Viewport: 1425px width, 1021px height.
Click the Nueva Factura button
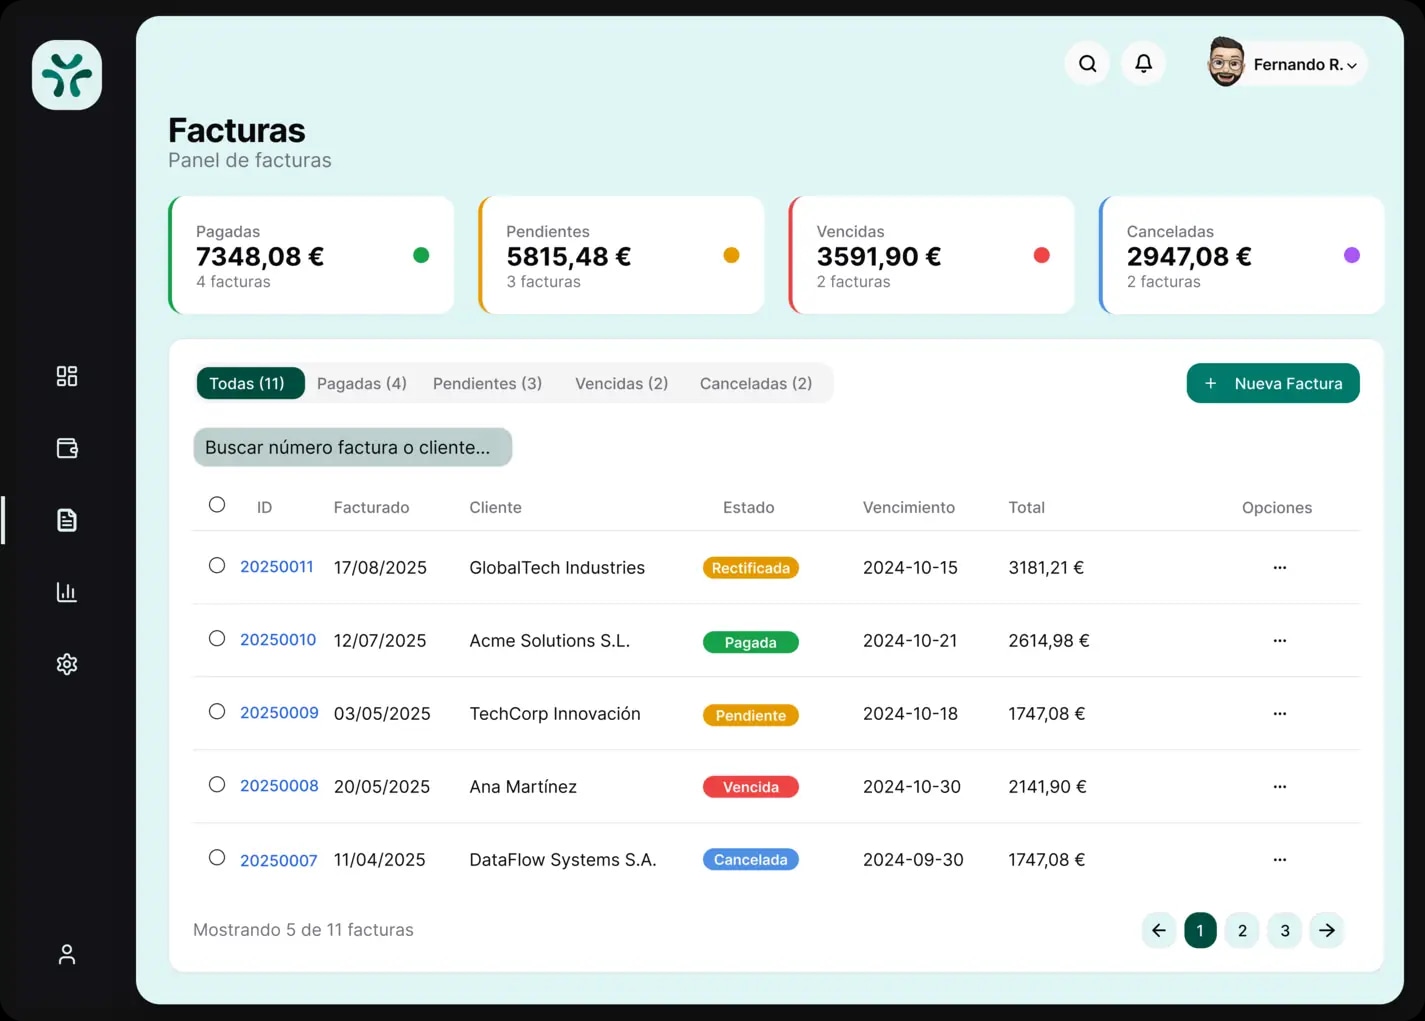[1273, 383]
